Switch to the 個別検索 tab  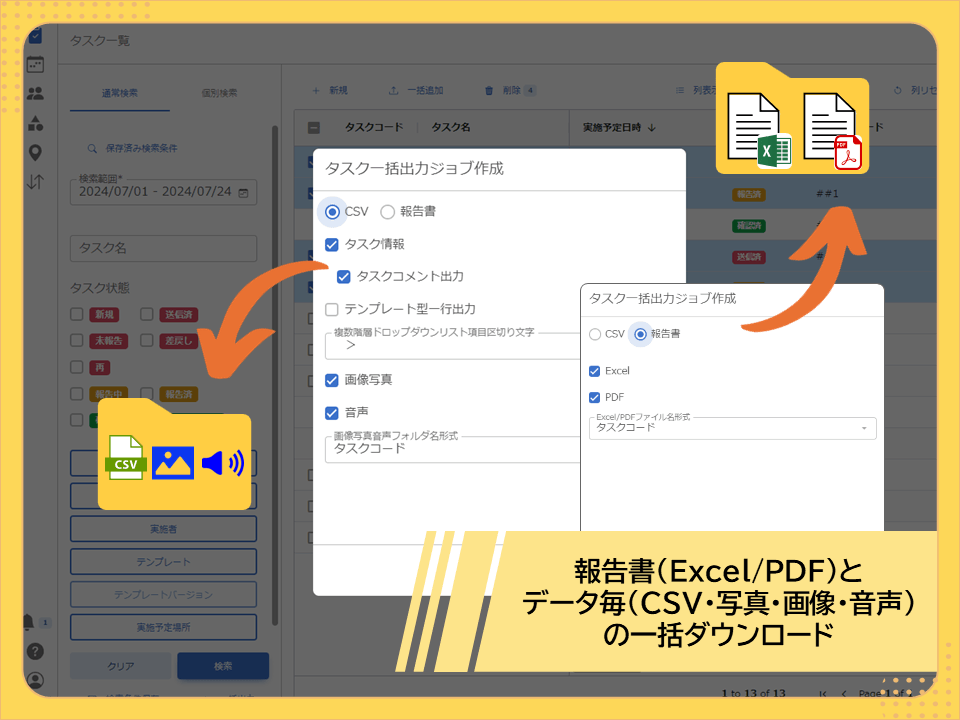219,93
